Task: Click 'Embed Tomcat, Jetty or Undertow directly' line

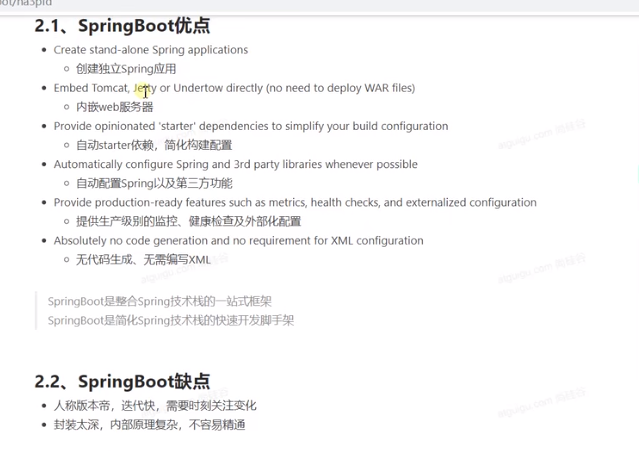Action: click(x=234, y=88)
